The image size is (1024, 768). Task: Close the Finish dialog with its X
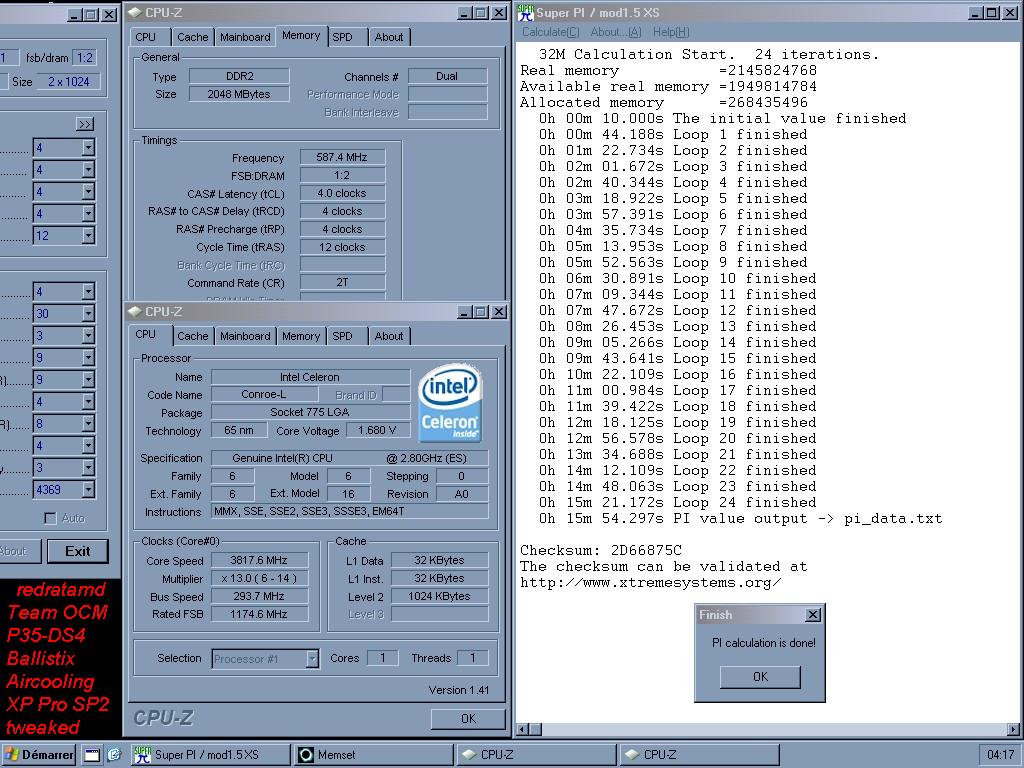click(x=813, y=615)
